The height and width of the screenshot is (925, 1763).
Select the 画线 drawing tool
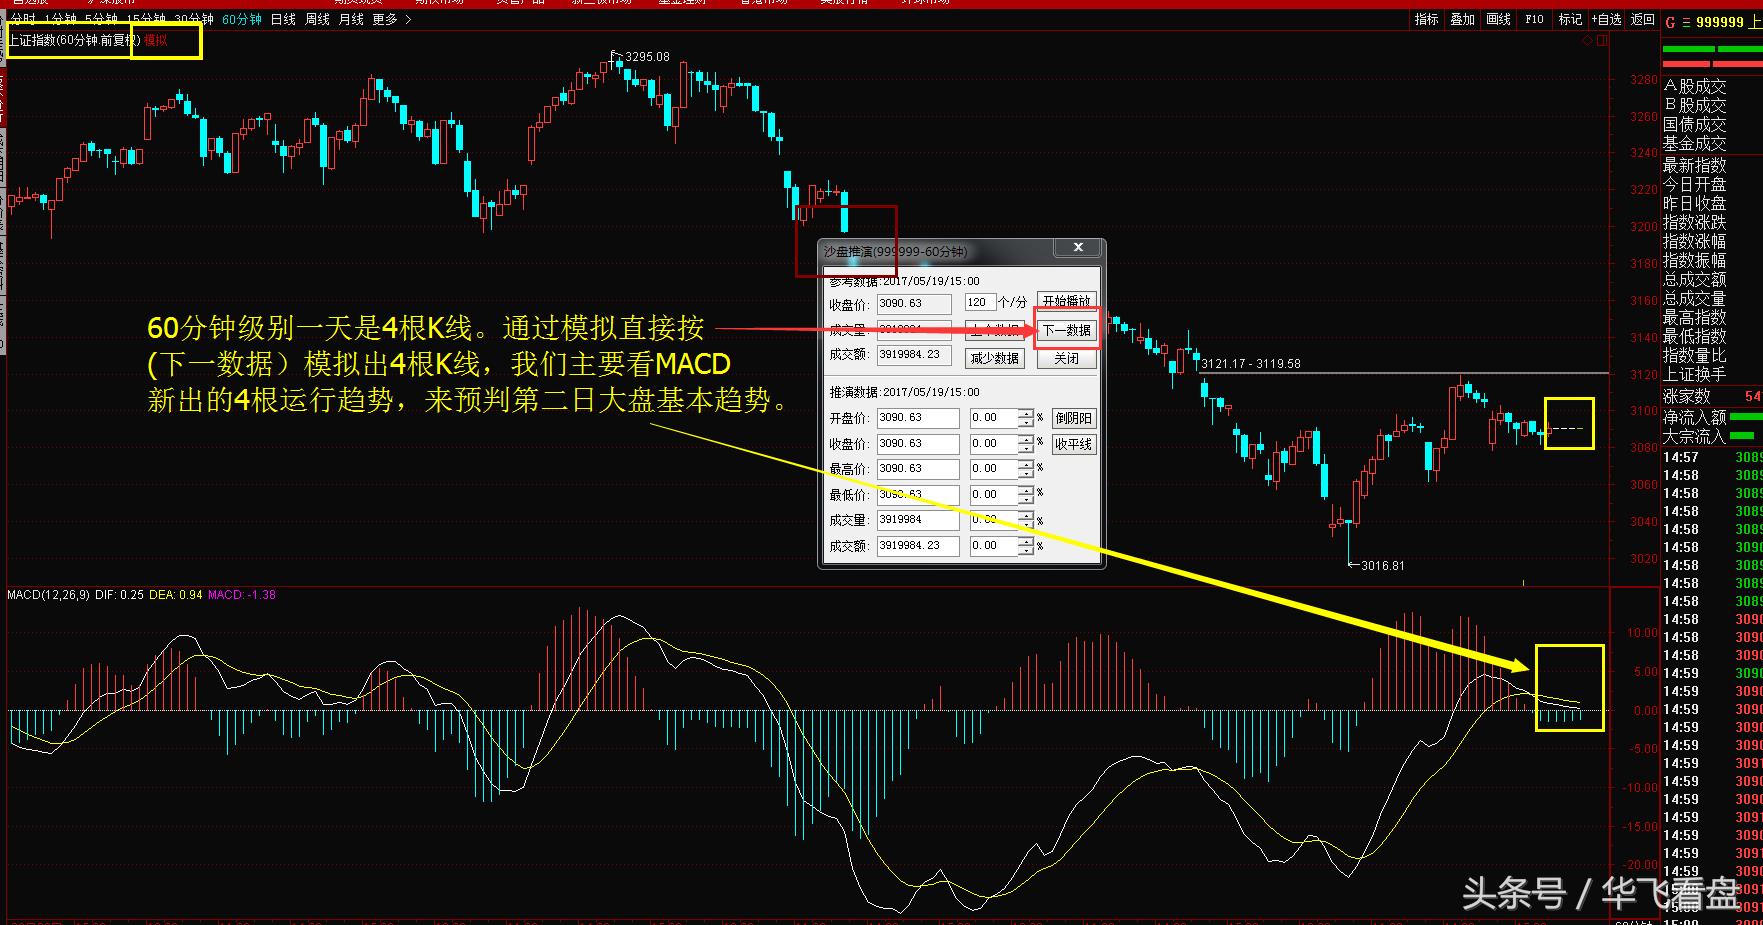click(x=1497, y=20)
